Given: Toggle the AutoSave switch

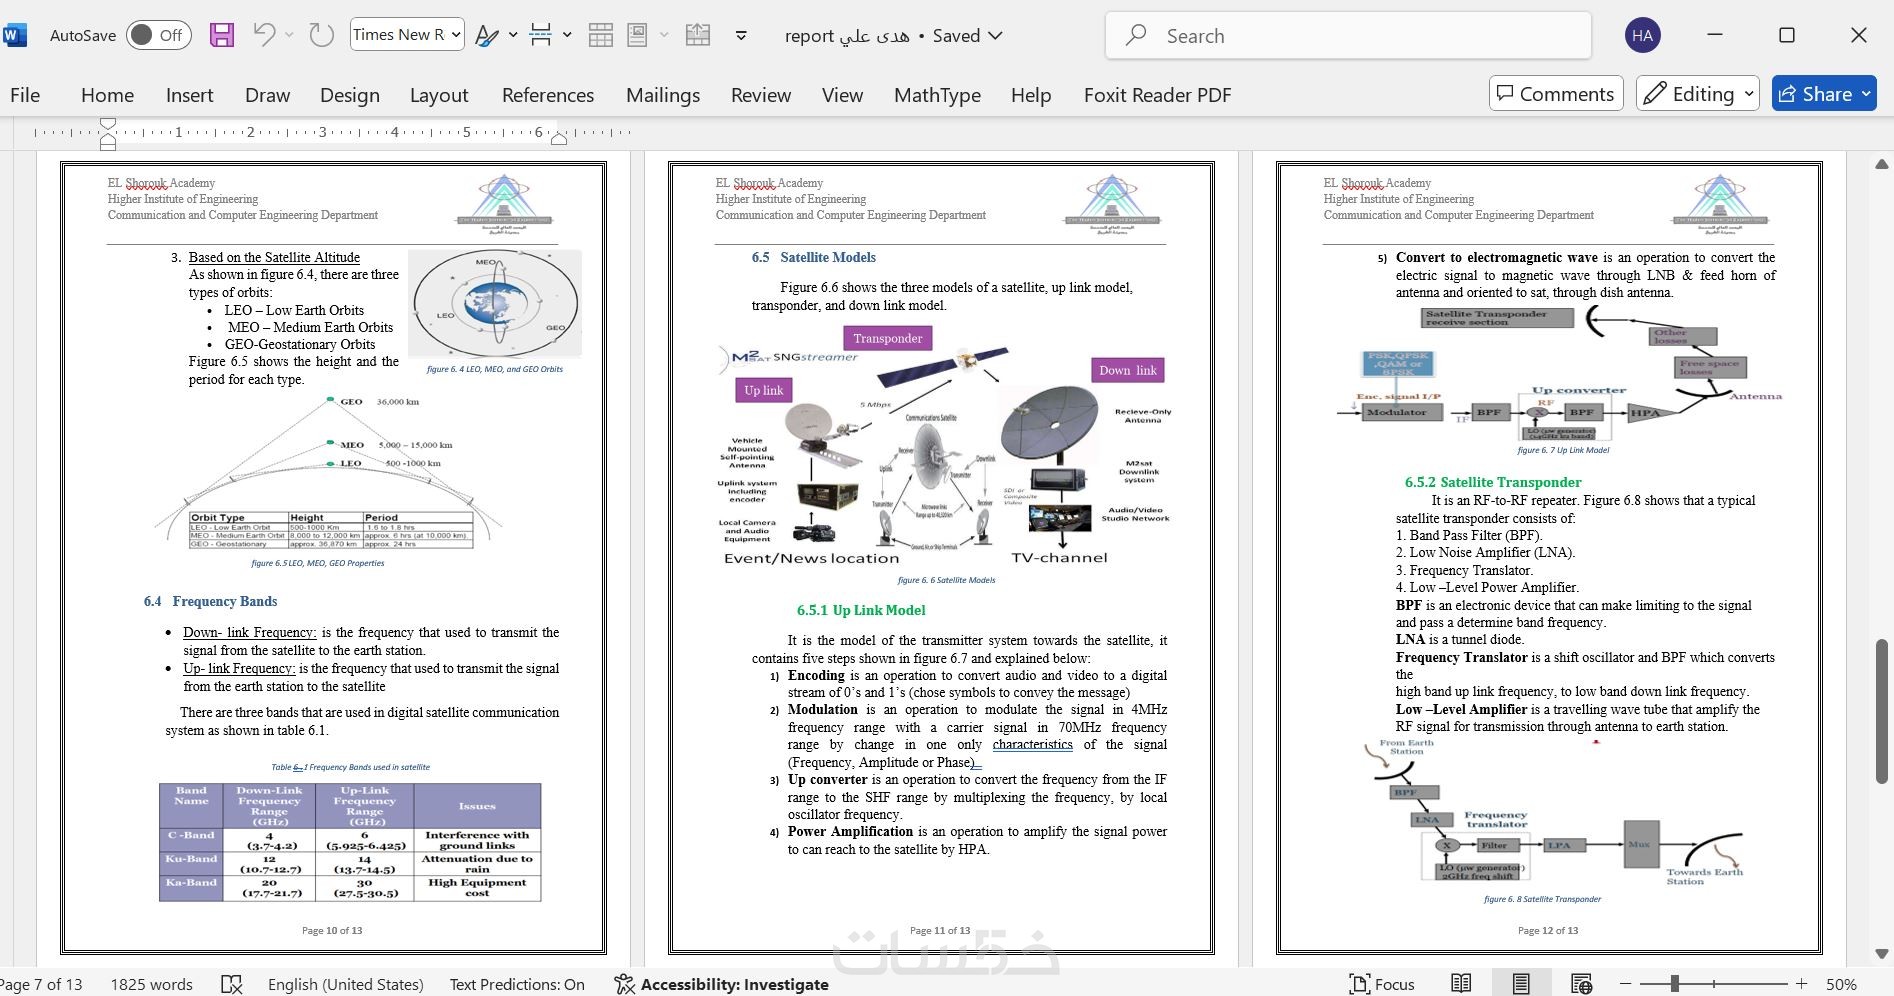Looking at the screenshot, I should 159,35.
